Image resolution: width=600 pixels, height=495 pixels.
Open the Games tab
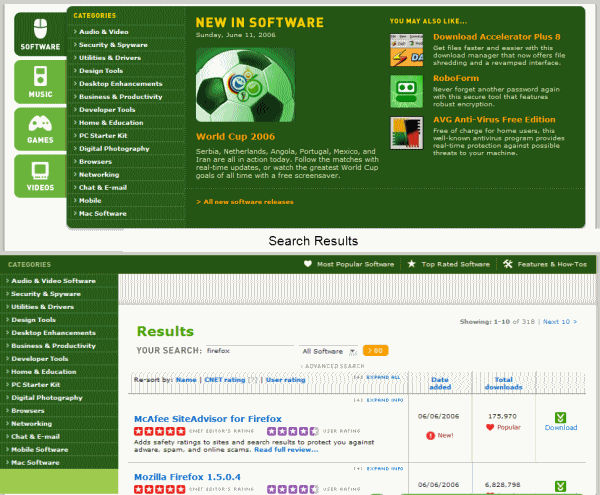pos(41,129)
